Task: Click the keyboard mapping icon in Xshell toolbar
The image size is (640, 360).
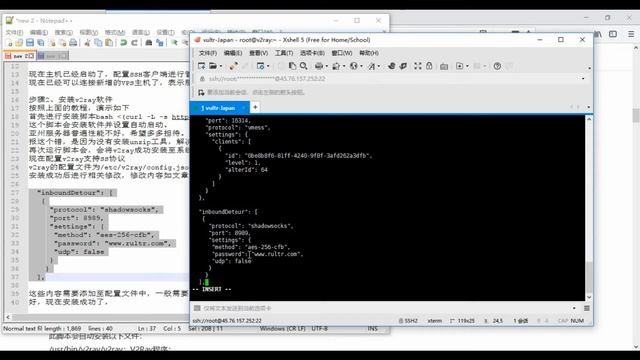Action: [x=444, y=66]
